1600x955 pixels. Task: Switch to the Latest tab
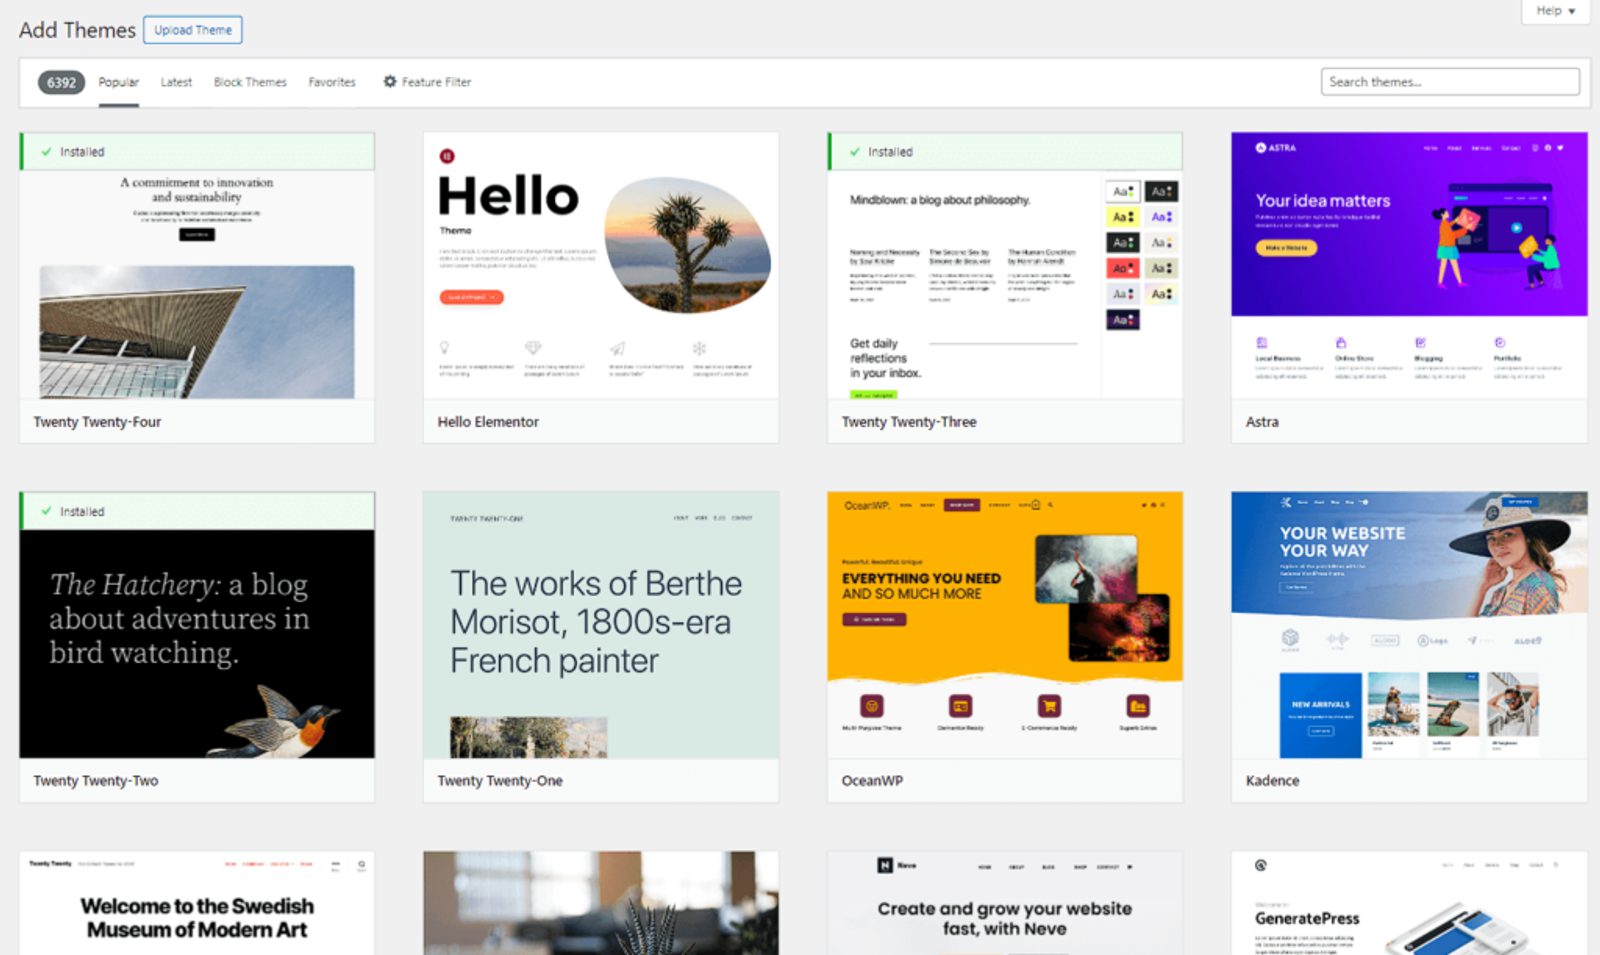(x=176, y=82)
